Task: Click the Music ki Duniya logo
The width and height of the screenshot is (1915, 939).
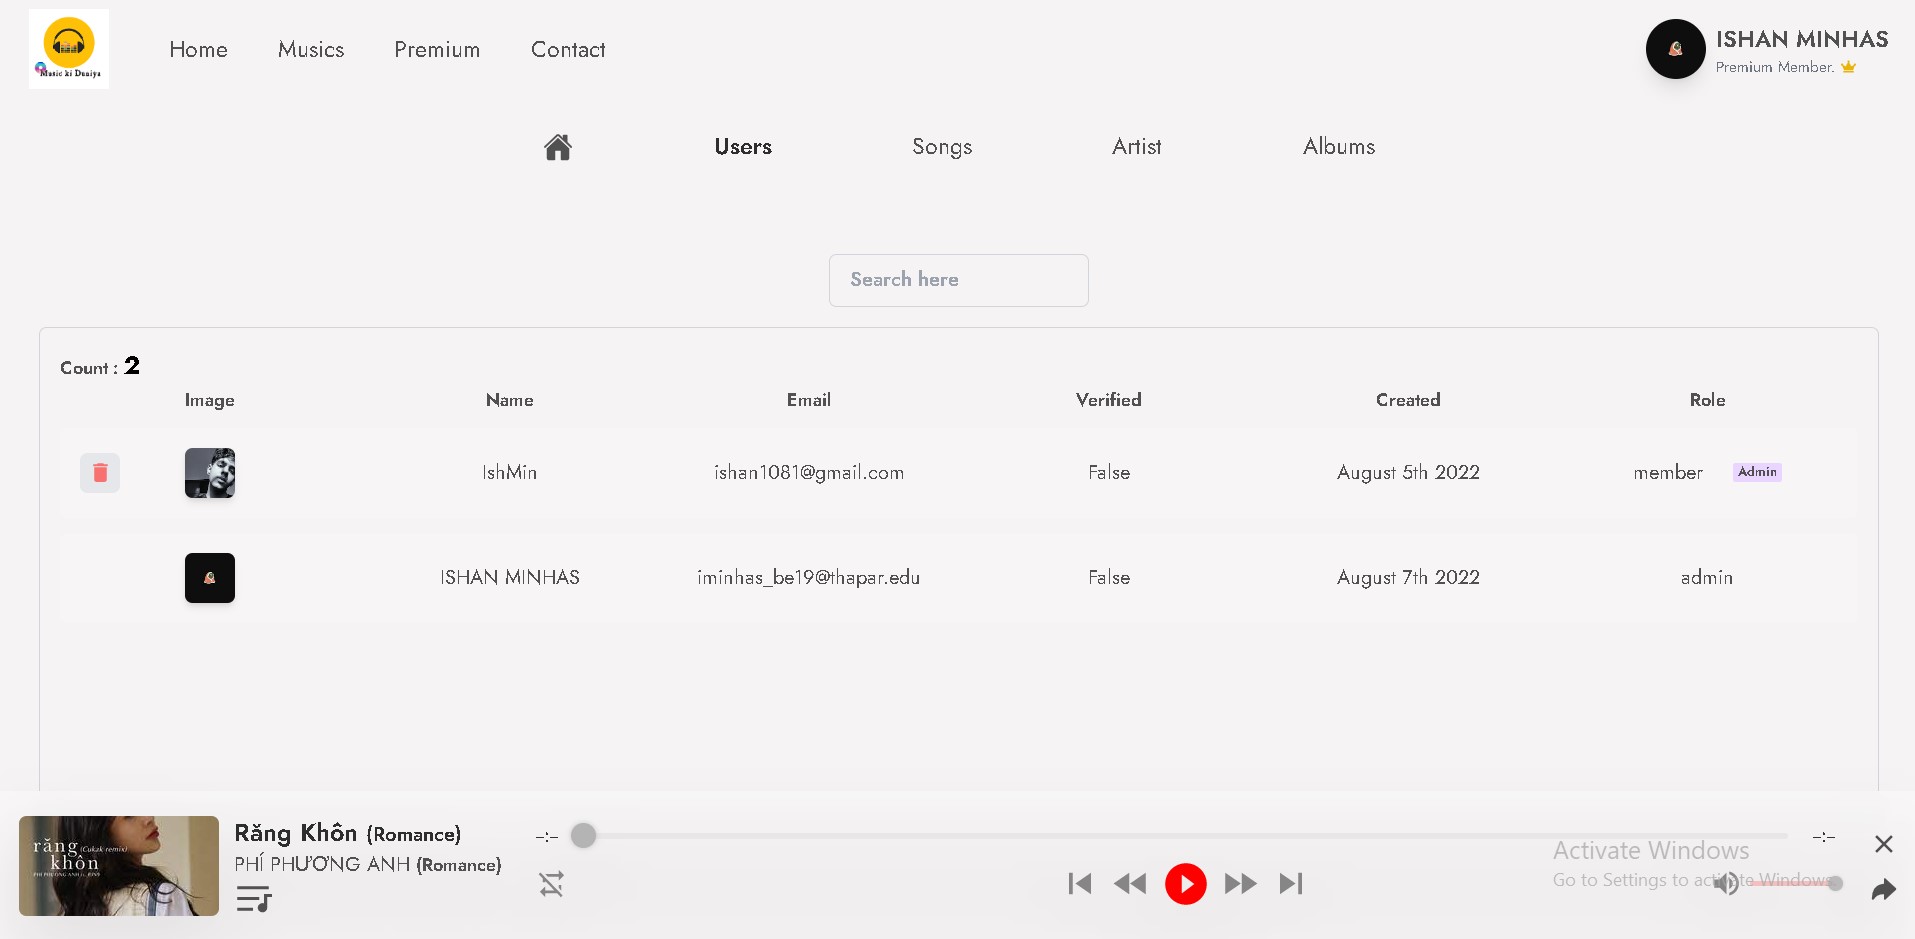Action: 68,48
